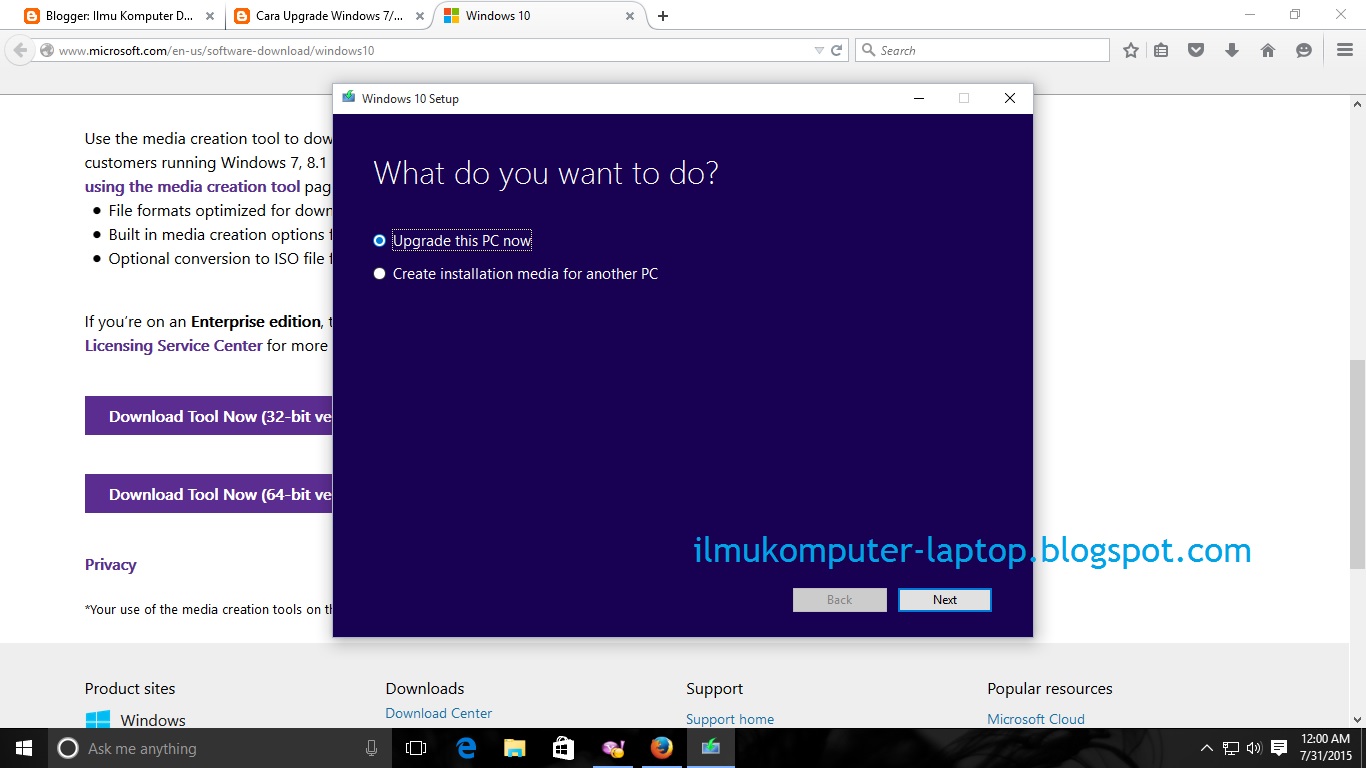The width and height of the screenshot is (1366, 768).
Task: Launch Microsoft Edge from taskbar
Action: point(466,748)
